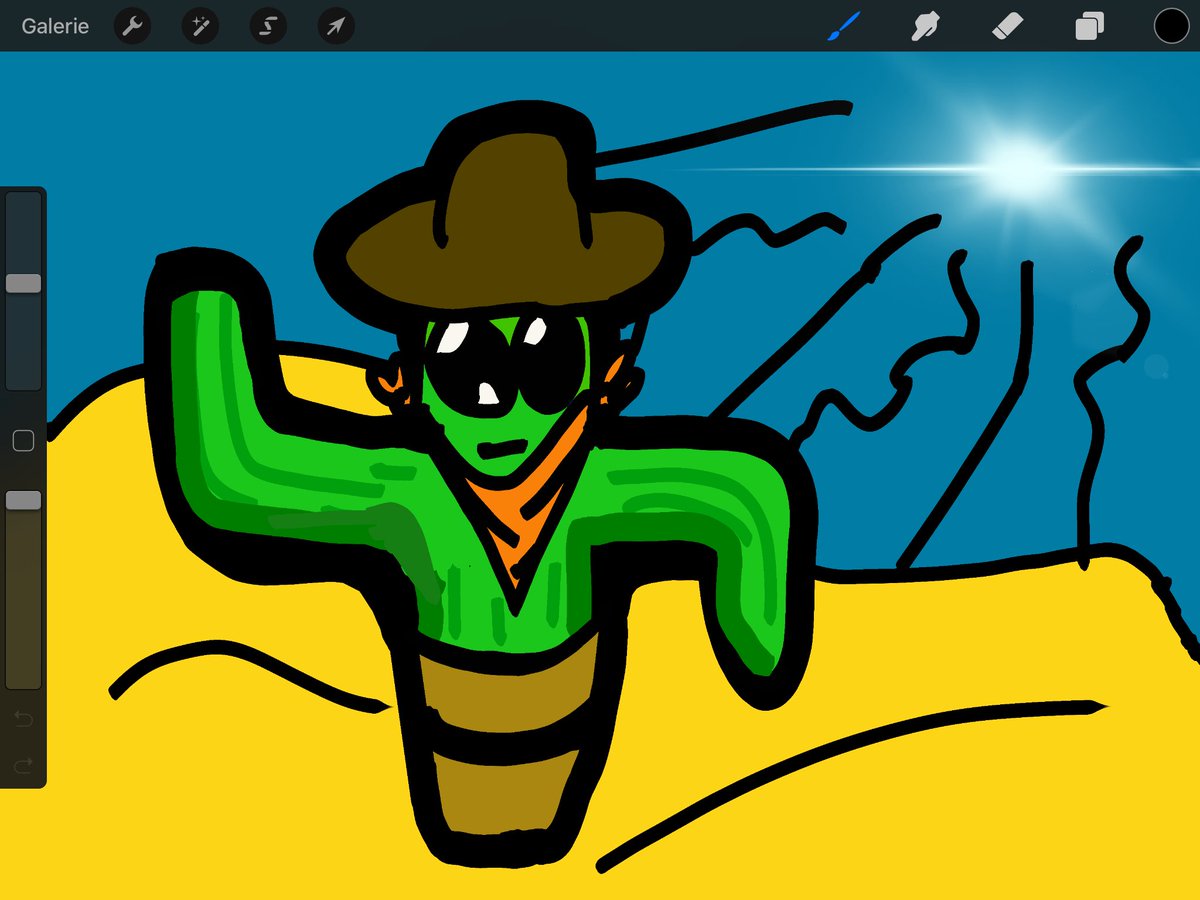1200x900 pixels.
Task: Open the Adjustments magic wand menu
Action: [200, 26]
